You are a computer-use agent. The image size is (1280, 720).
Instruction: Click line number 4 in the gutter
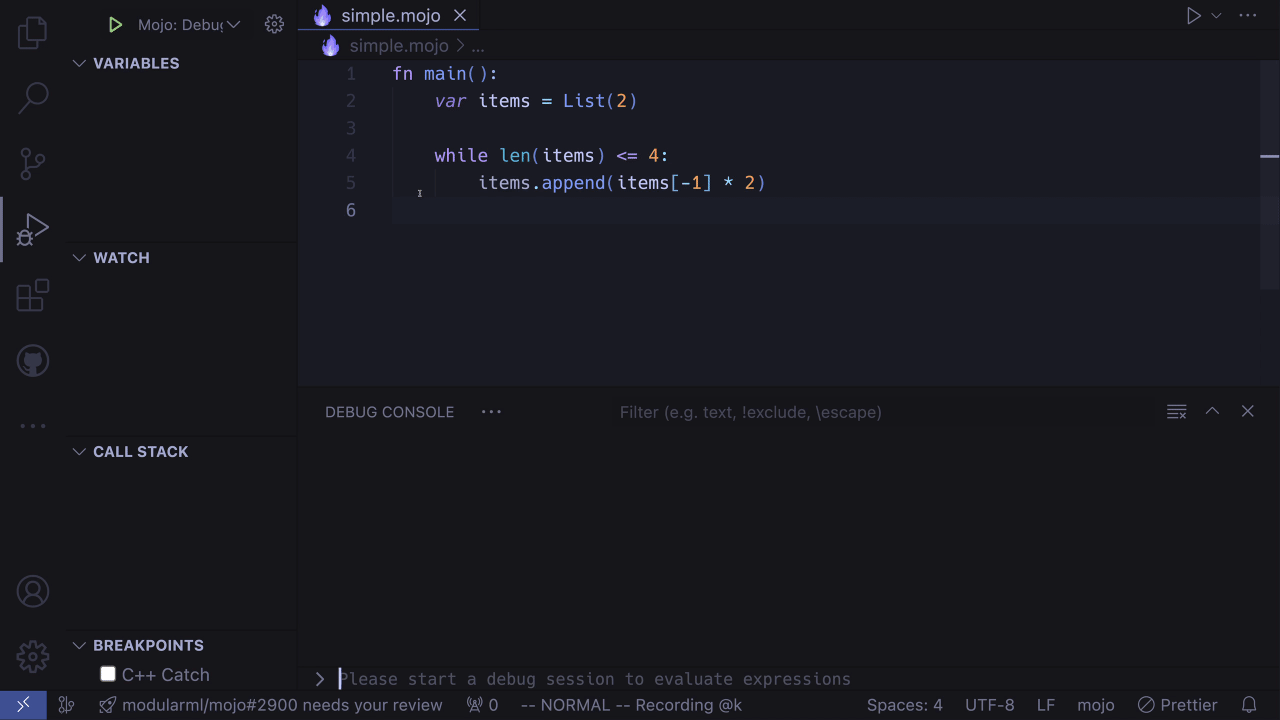click(x=351, y=156)
